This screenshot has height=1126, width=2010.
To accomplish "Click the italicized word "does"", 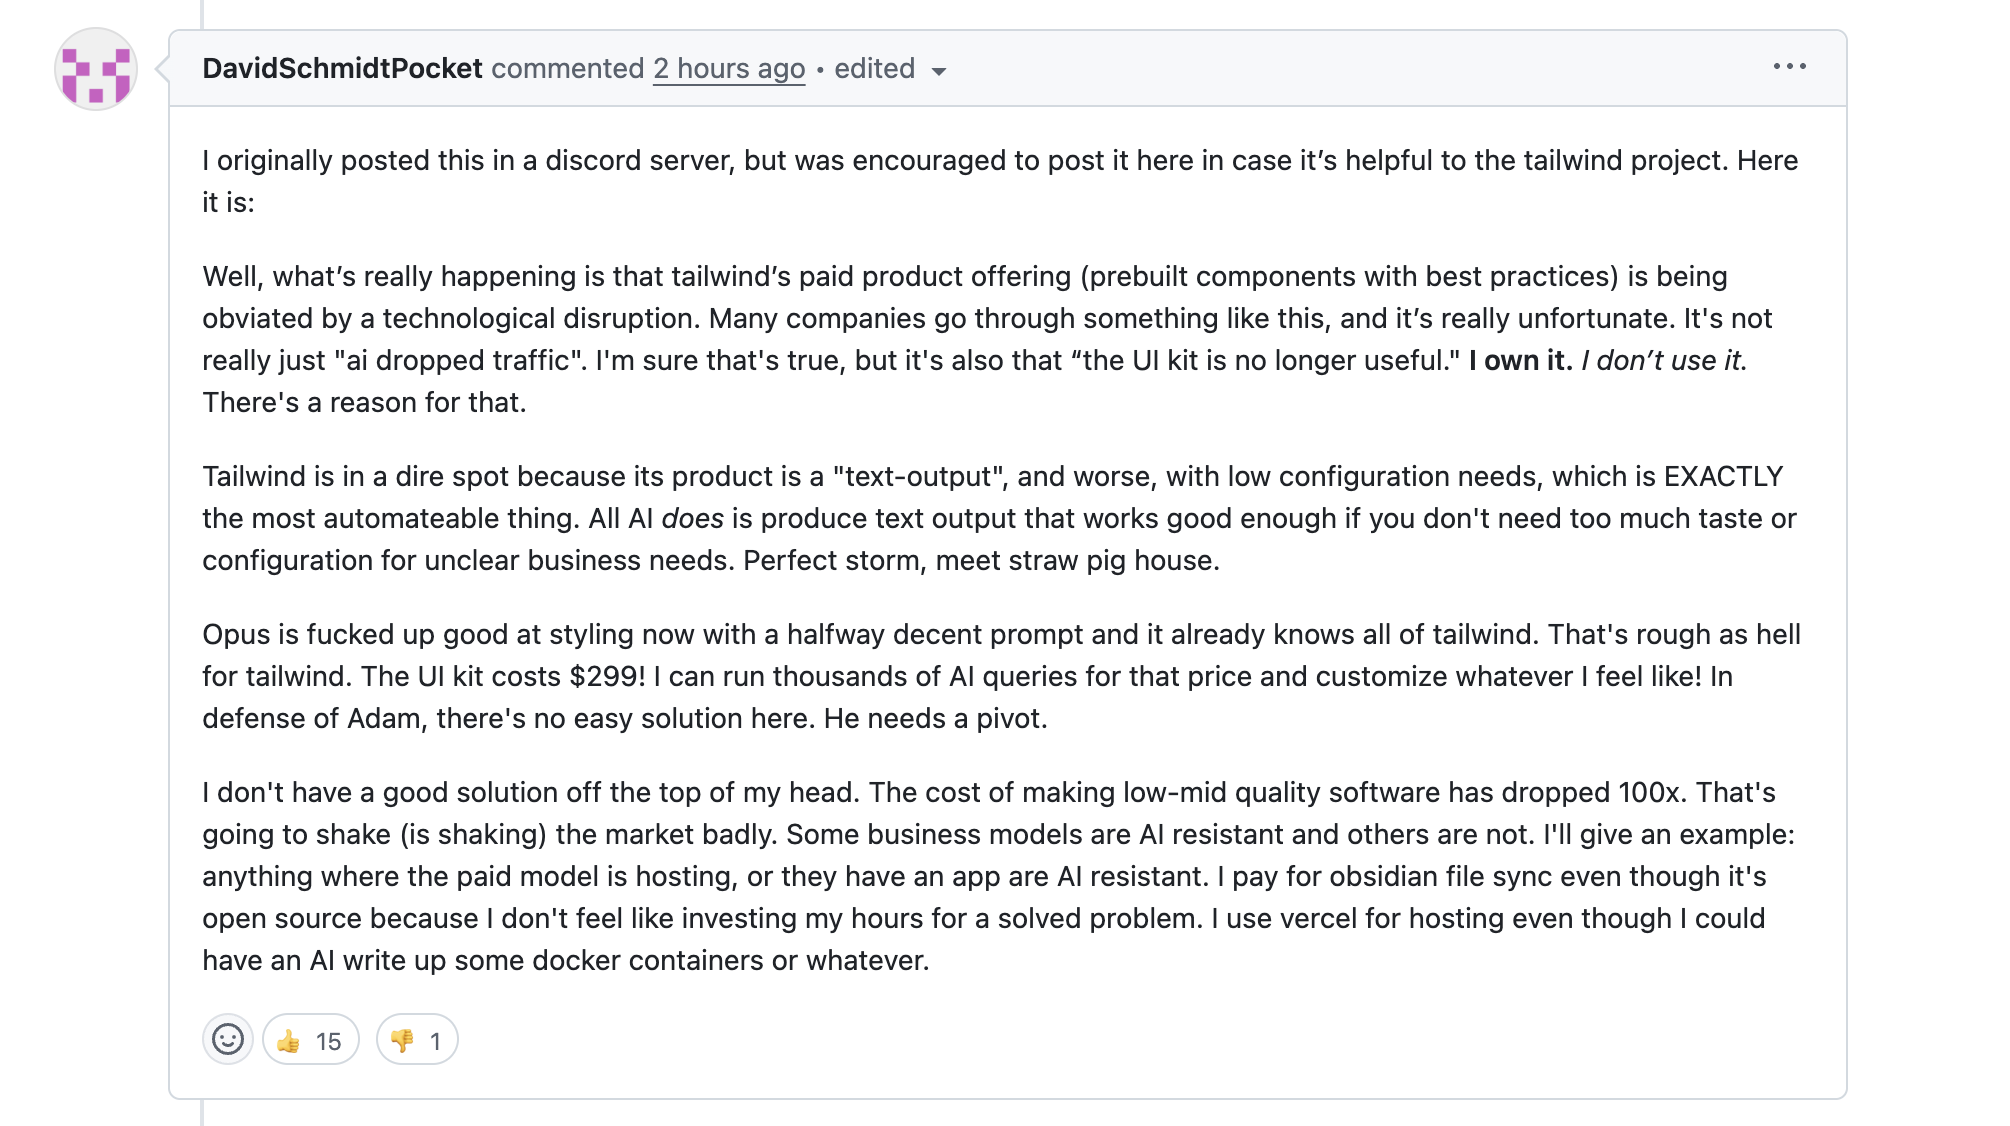I will pos(692,518).
